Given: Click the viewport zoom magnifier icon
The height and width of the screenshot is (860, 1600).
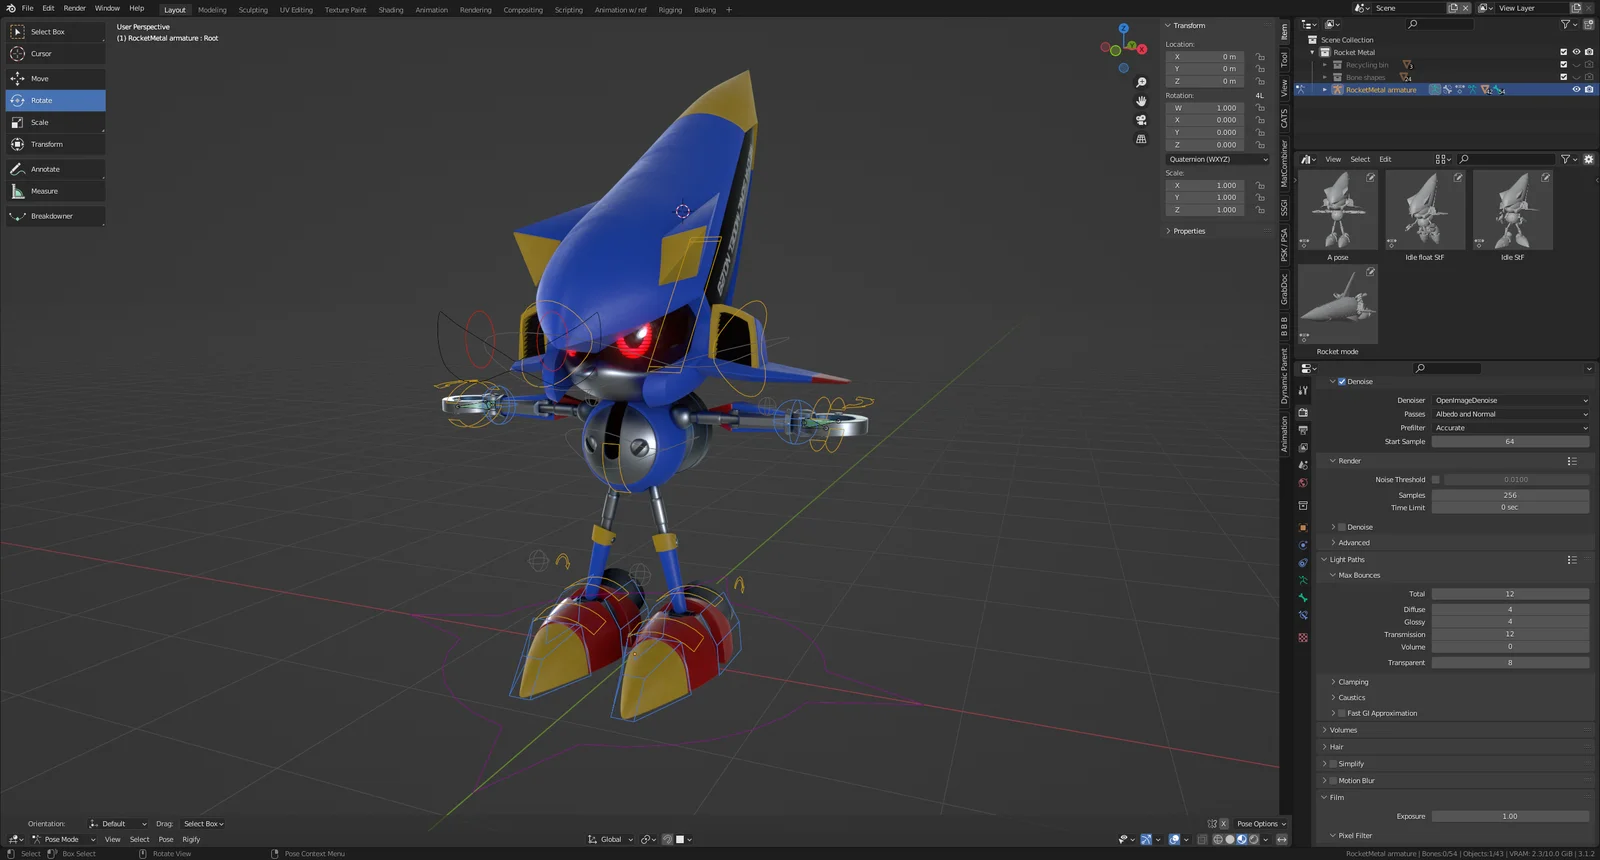Looking at the screenshot, I should click(1141, 82).
